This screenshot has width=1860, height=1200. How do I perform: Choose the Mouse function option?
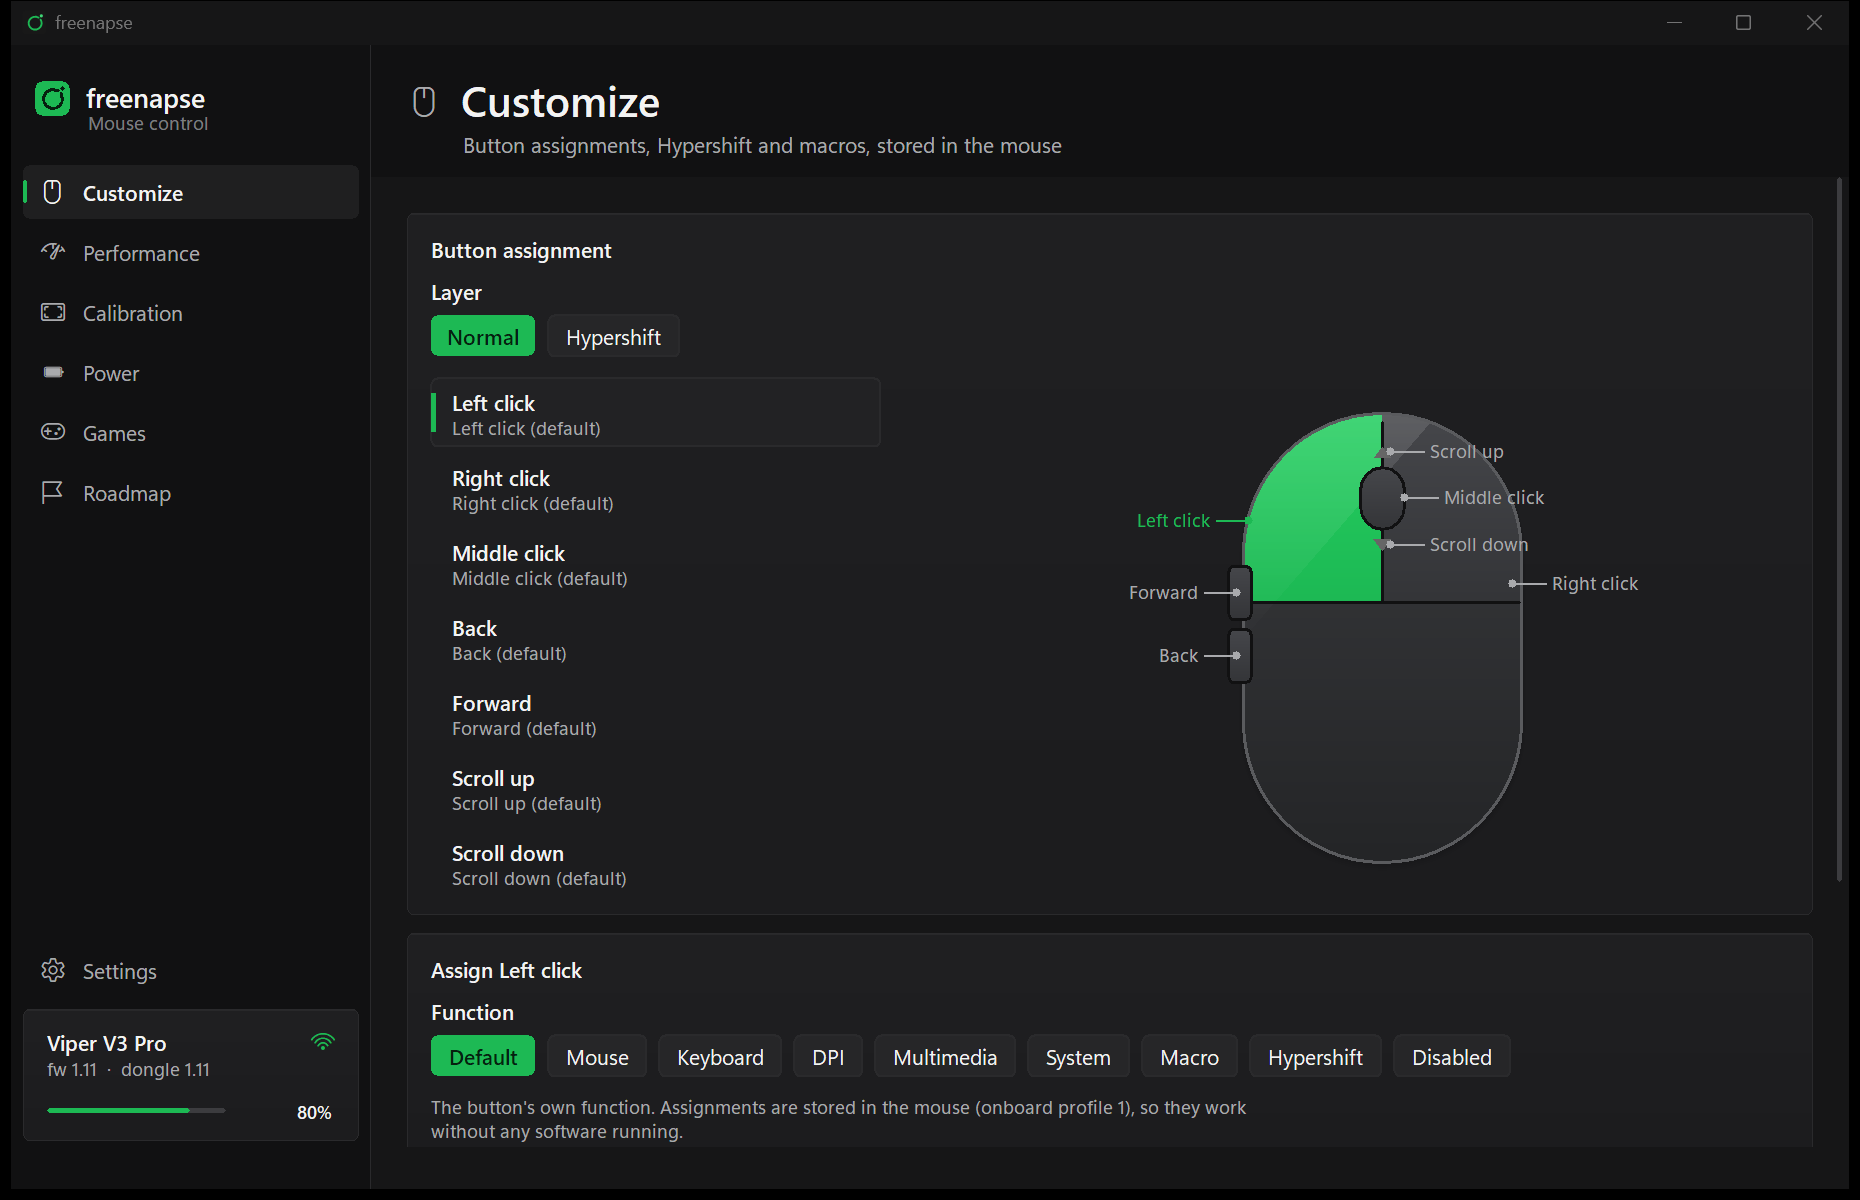pyautogui.click(x=597, y=1057)
